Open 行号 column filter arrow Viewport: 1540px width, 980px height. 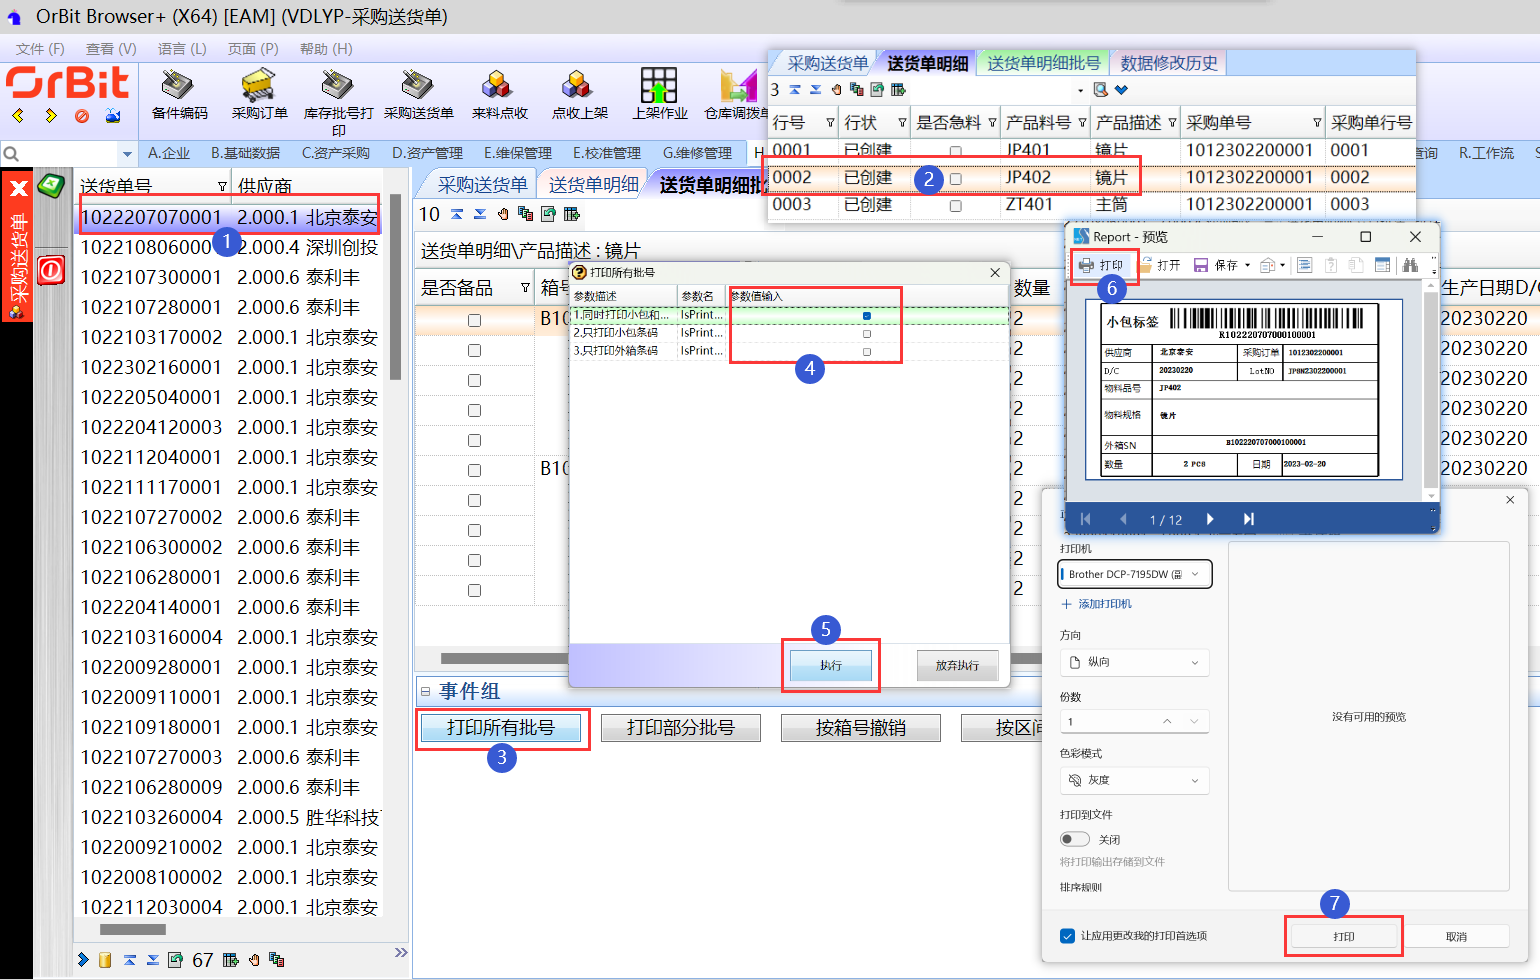click(830, 123)
